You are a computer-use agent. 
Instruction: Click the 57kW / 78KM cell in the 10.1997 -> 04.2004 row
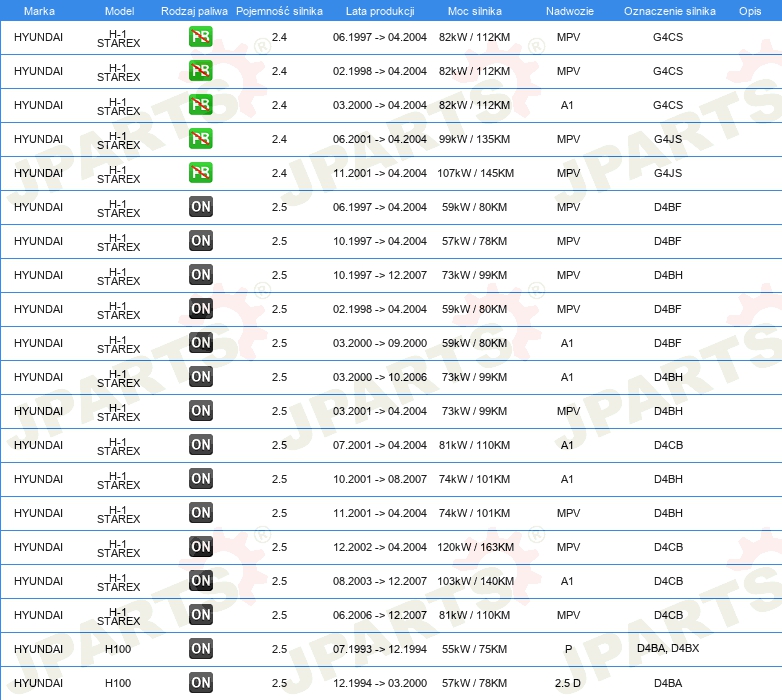[474, 241]
